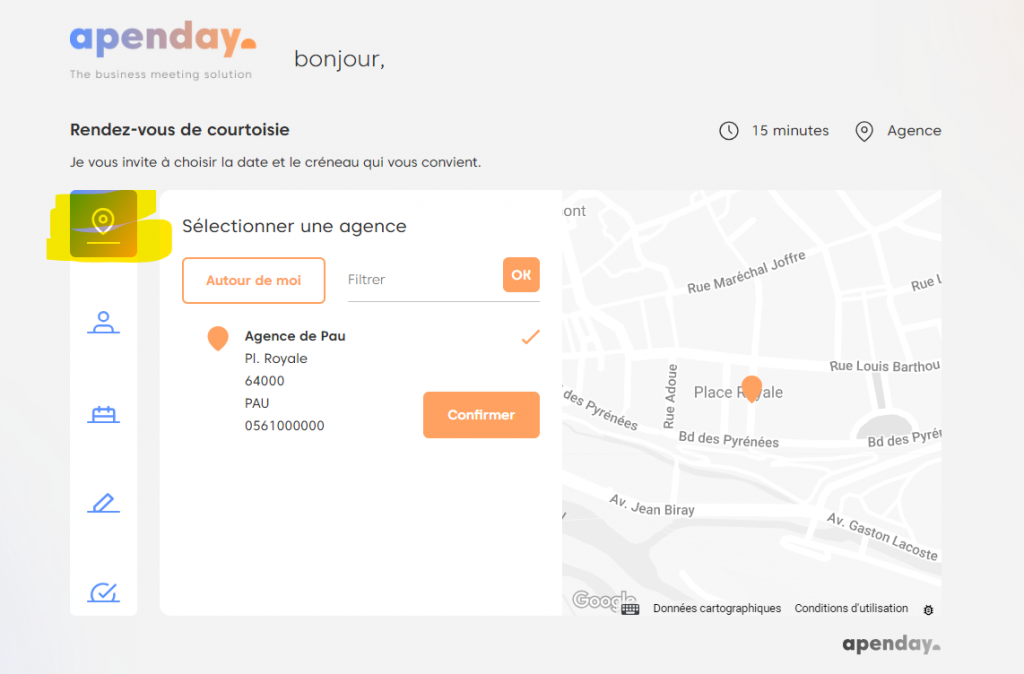Image resolution: width=1024 pixels, height=674 pixels.
Task: Click the Agence location label in header
Action: pos(913,131)
